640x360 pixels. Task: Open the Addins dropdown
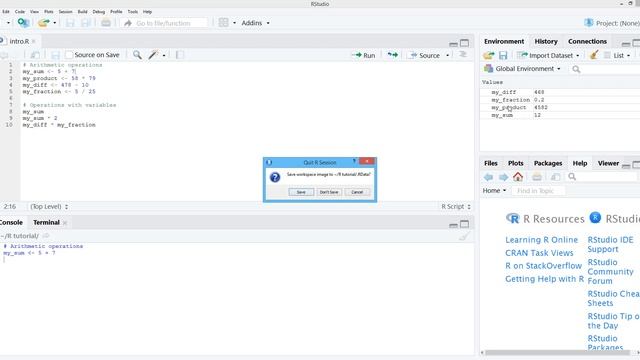[x=255, y=23]
